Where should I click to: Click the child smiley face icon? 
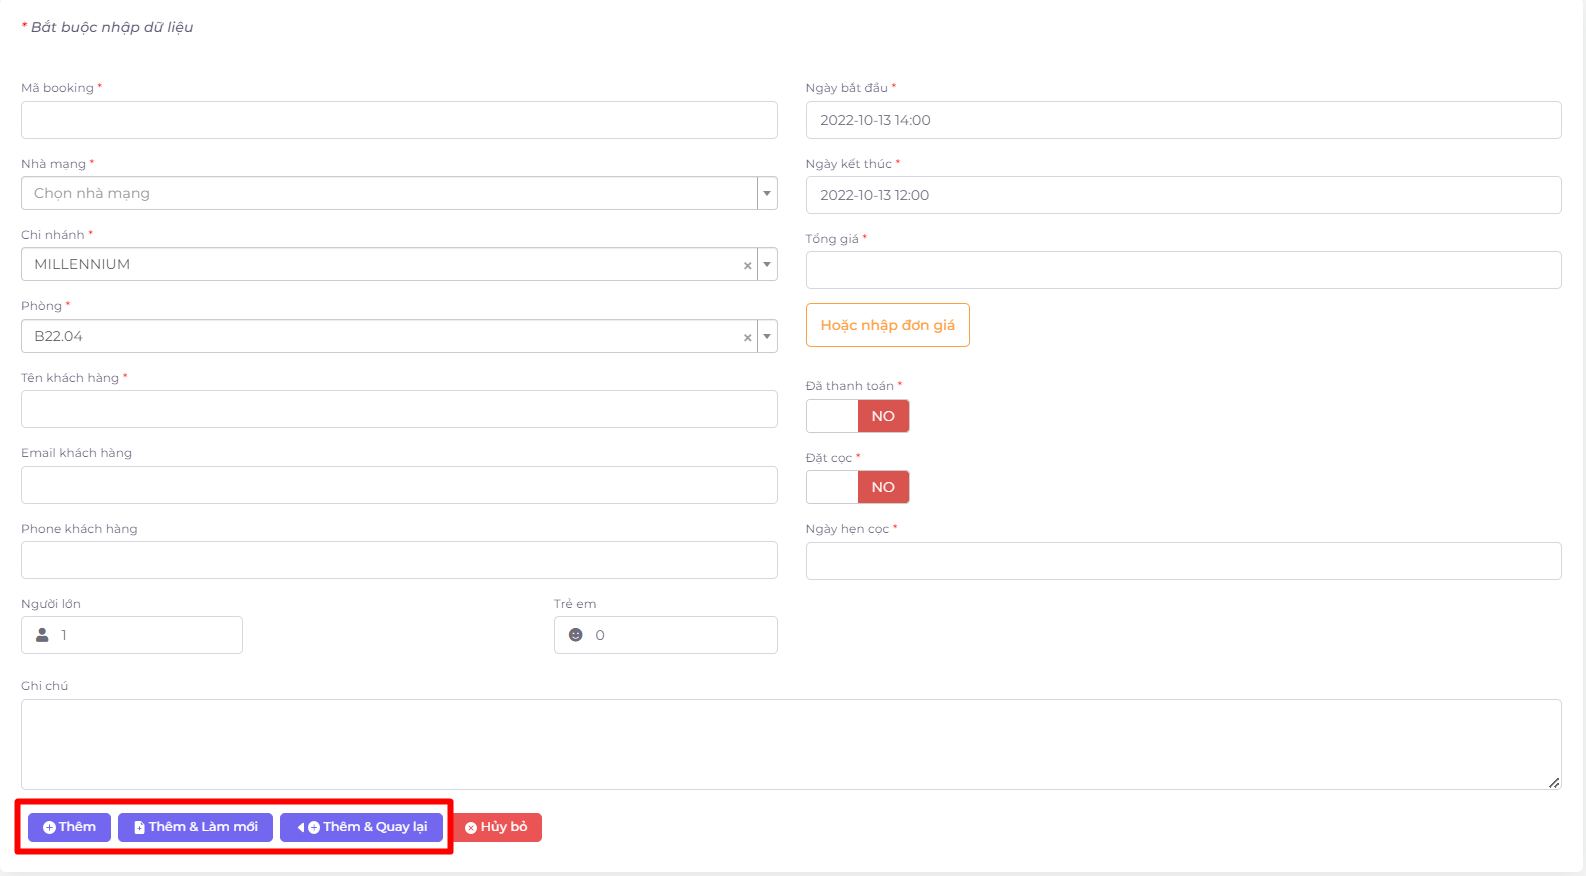coord(576,635)
